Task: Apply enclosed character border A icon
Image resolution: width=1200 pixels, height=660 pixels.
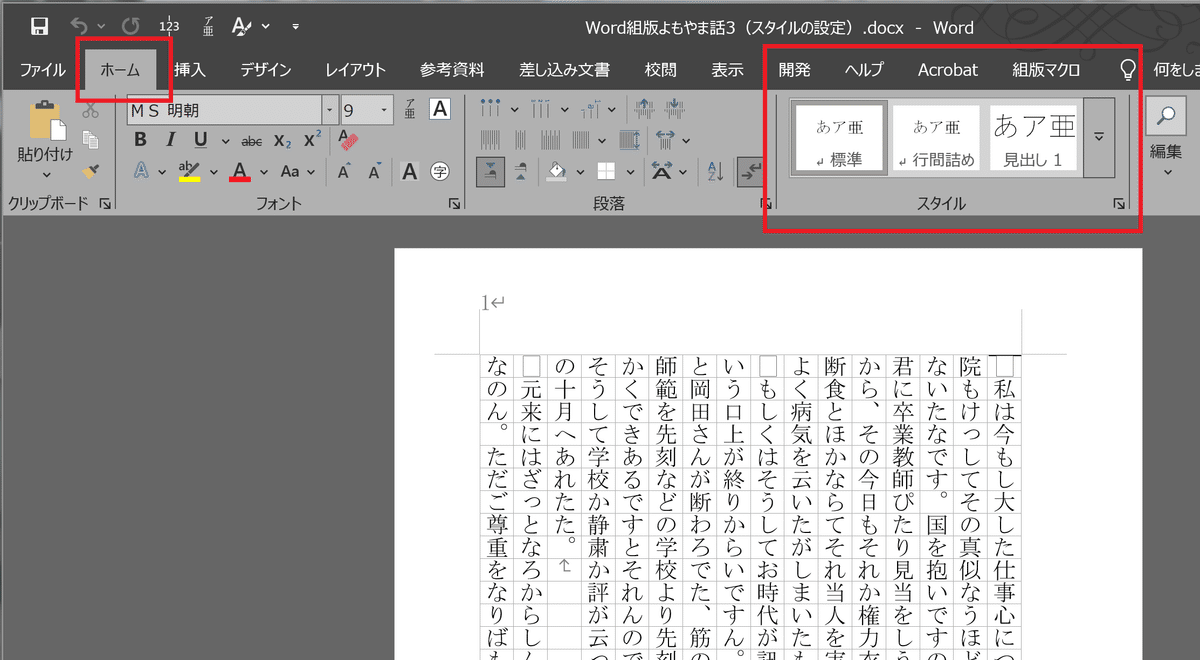Action: 441,110
